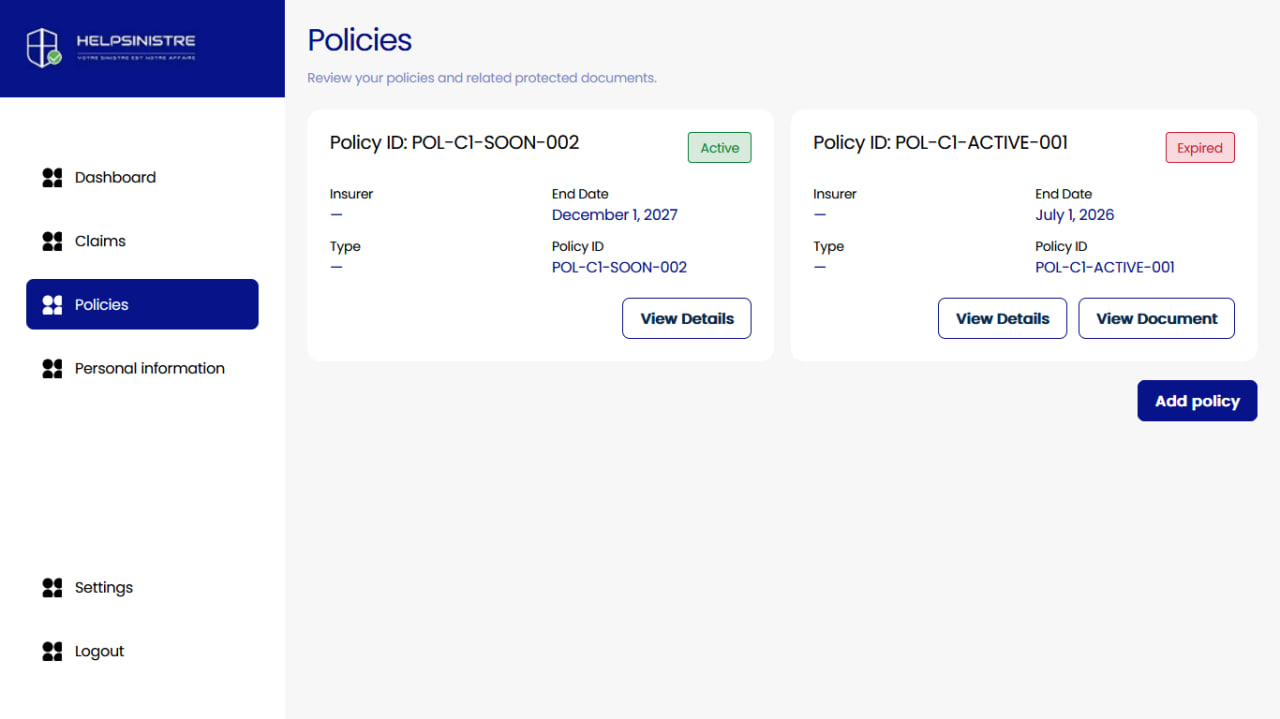Click the Policies sidebar icon

click(x=52, y=305)
